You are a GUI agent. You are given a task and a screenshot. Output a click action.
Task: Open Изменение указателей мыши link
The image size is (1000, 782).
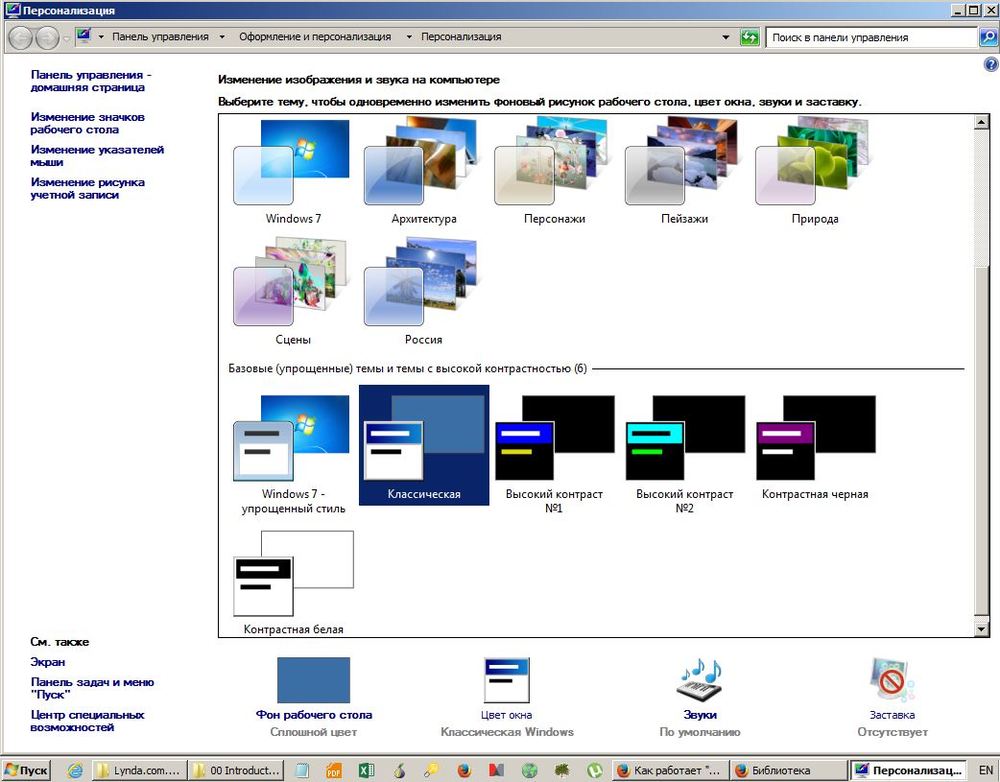click(x=97, y=156)
